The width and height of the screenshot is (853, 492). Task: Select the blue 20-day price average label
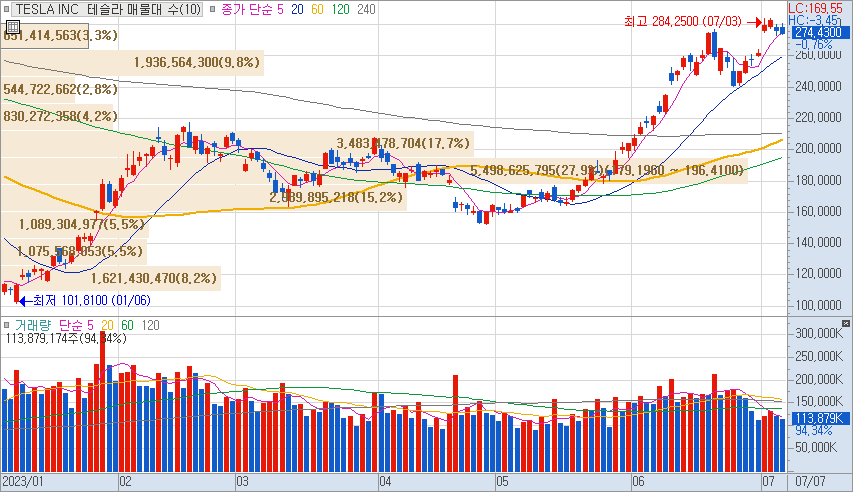pyautogui.click(x=297, y=9)
